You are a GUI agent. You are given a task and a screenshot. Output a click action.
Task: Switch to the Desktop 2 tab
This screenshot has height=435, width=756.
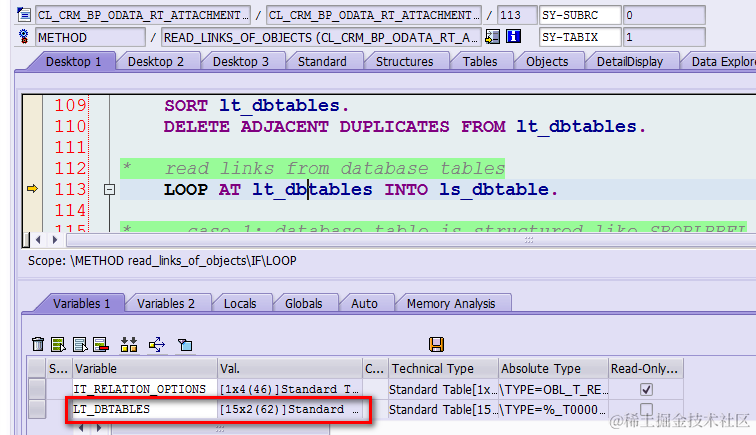click(156, 62)
